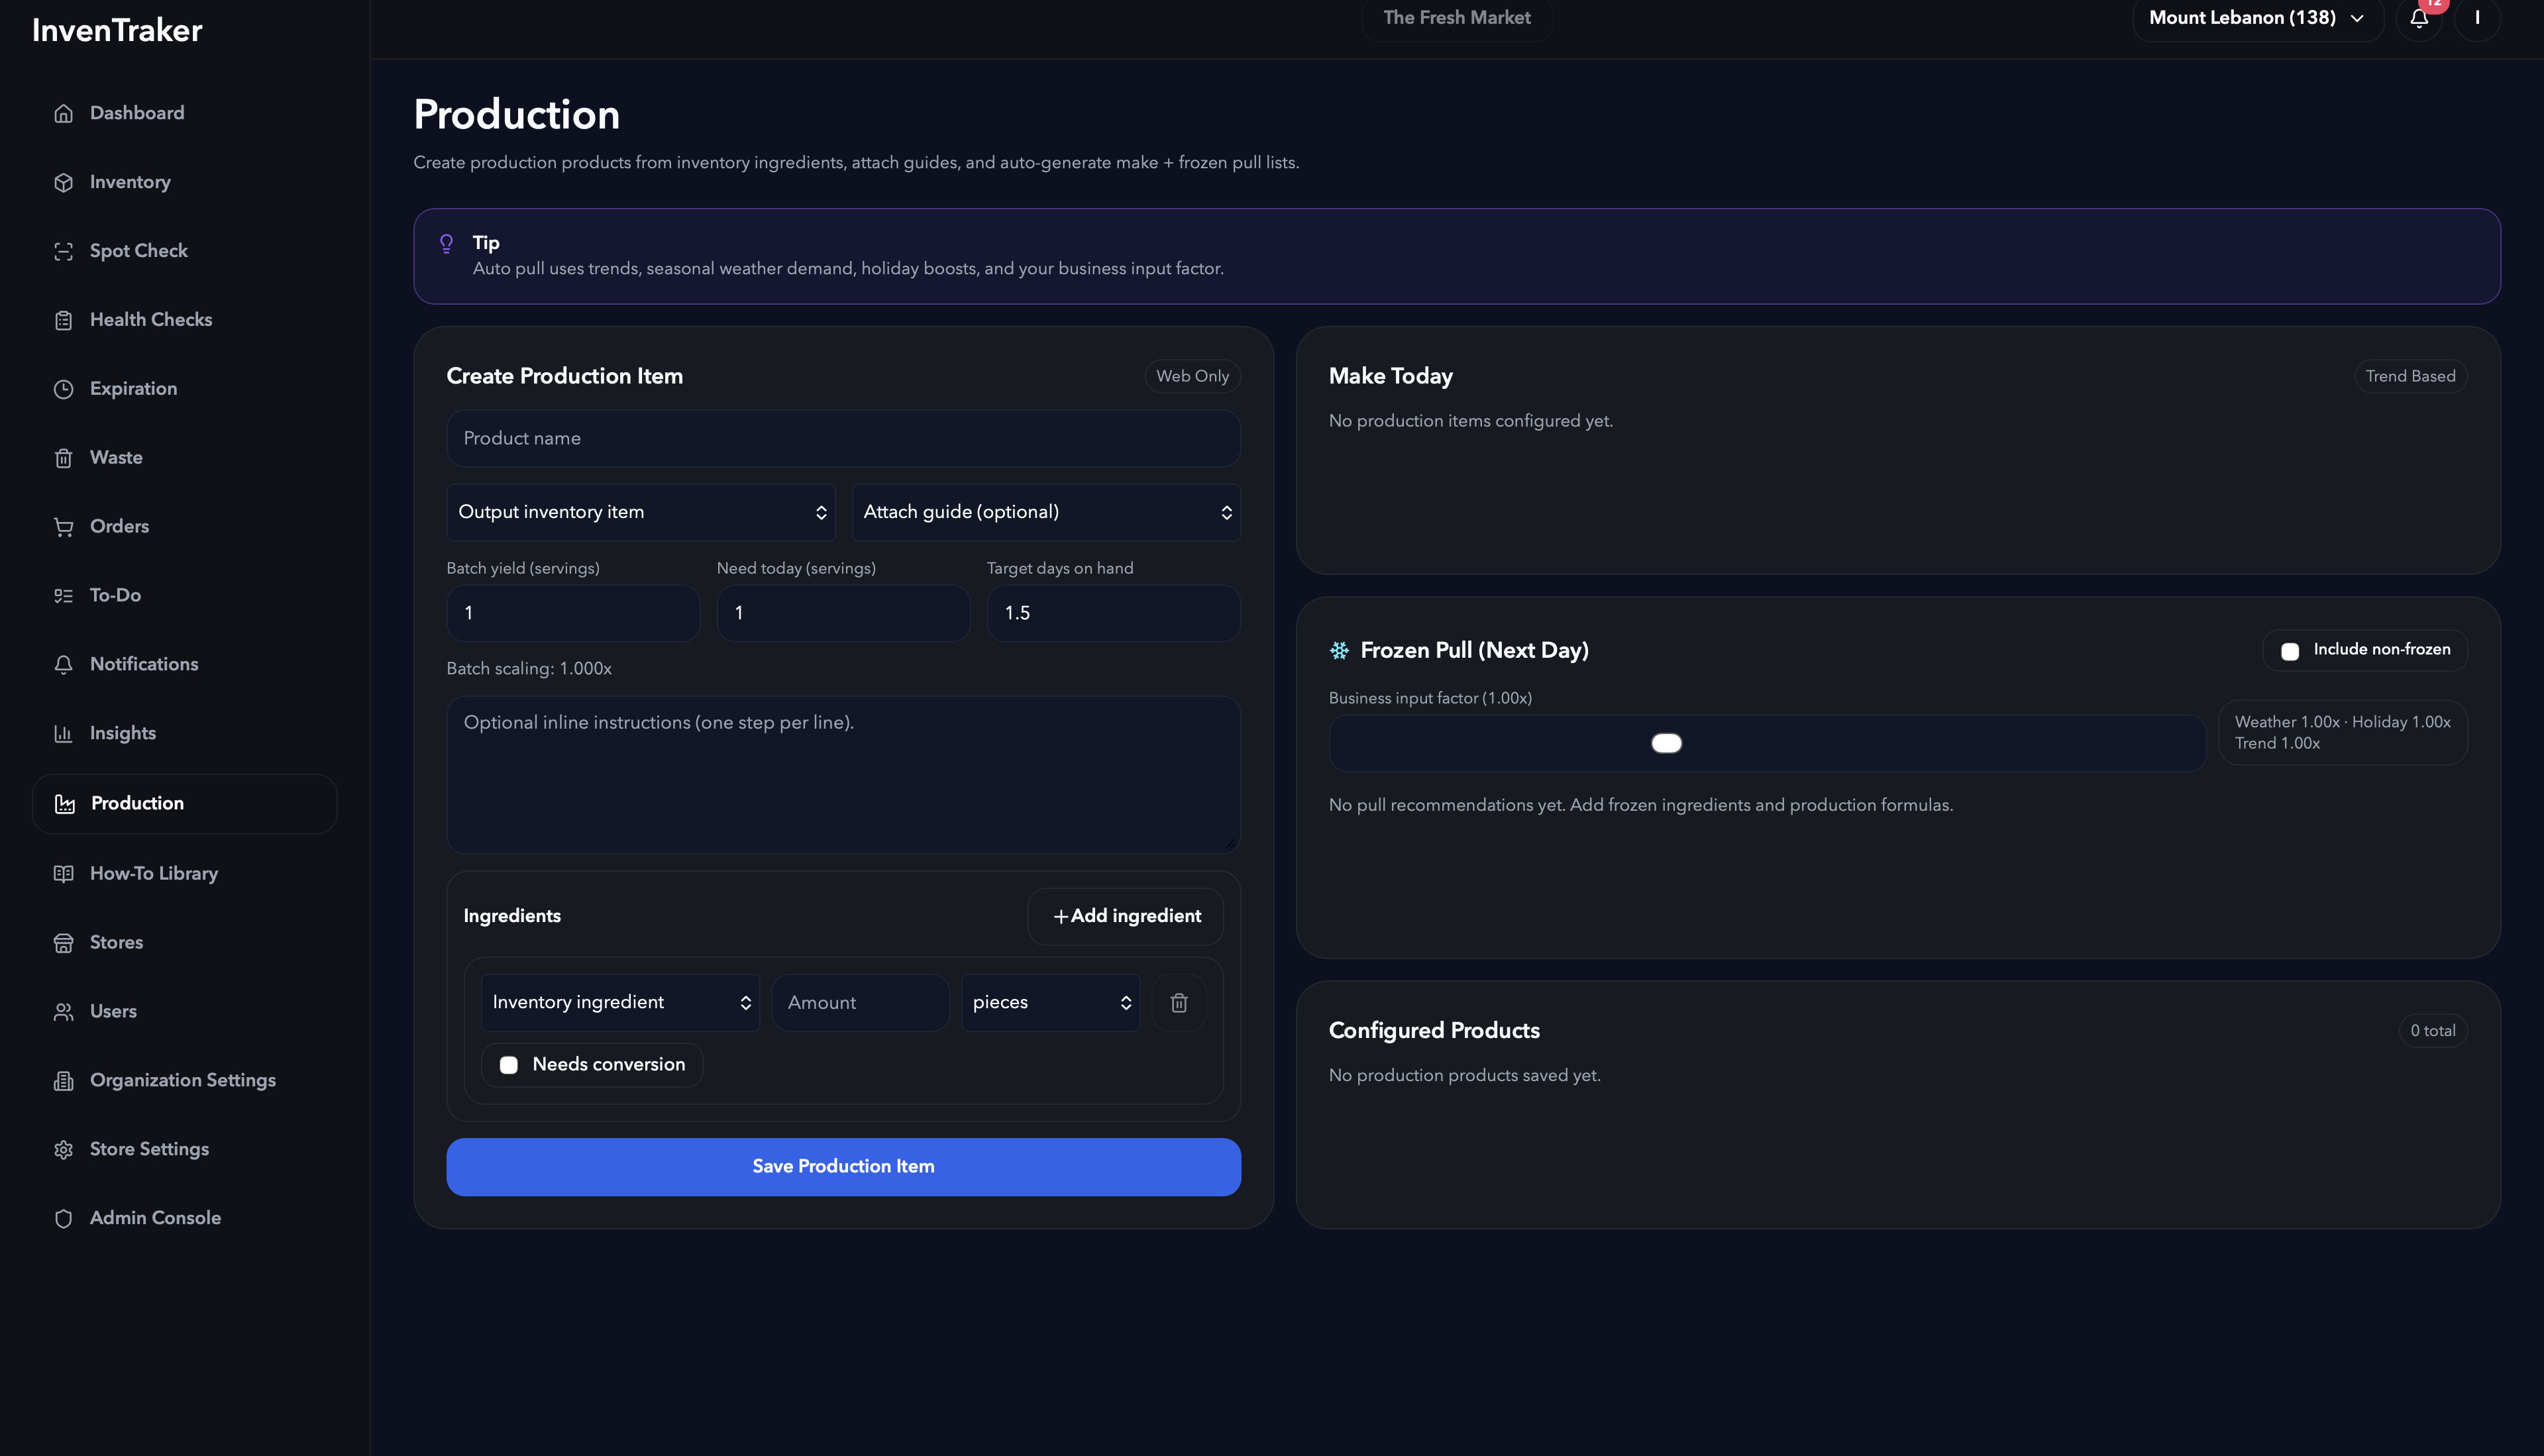This screenshot has height=1456, width=2544.
Task: Click the Trend Based badge
Action: 2410,377
